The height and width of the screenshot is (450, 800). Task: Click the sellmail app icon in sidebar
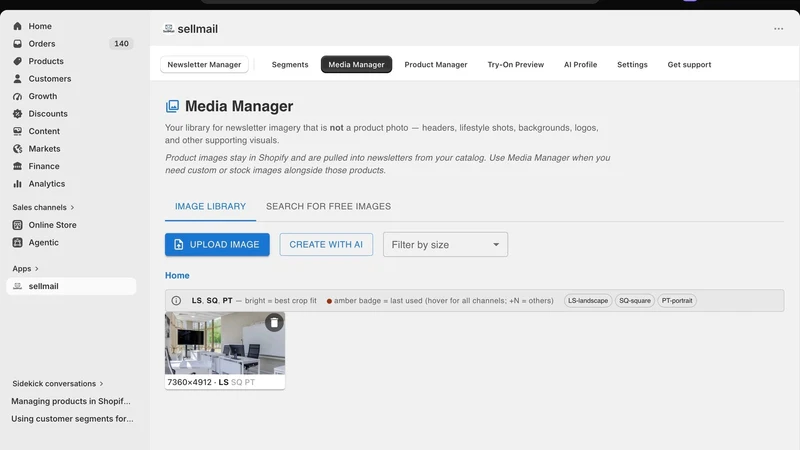click(x=17, y=286)
